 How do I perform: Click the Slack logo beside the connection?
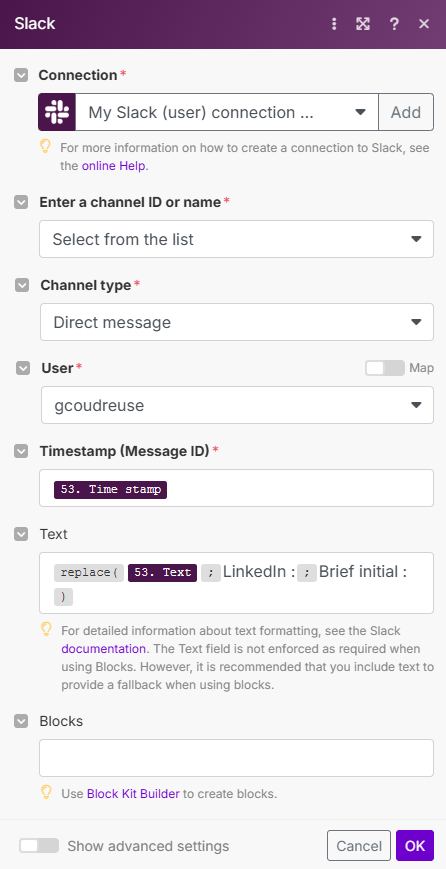click(x=57, y=112)
